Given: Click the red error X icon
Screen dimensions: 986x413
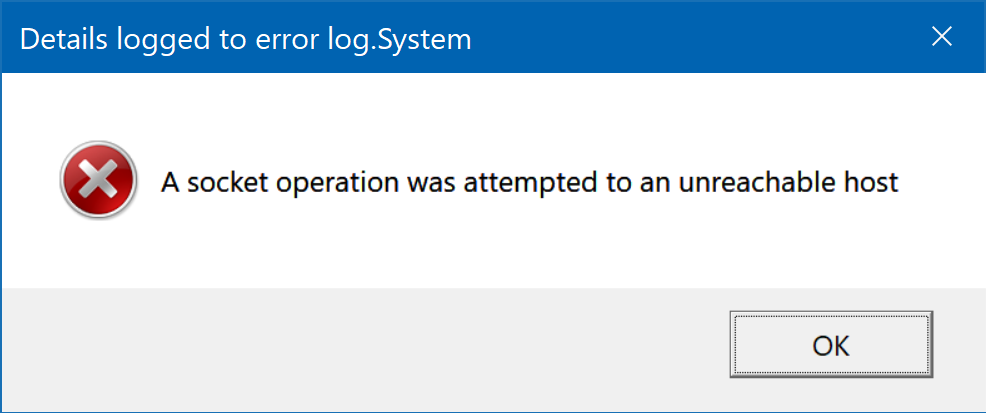Looking at the screenshot, I should click(98, 180).
